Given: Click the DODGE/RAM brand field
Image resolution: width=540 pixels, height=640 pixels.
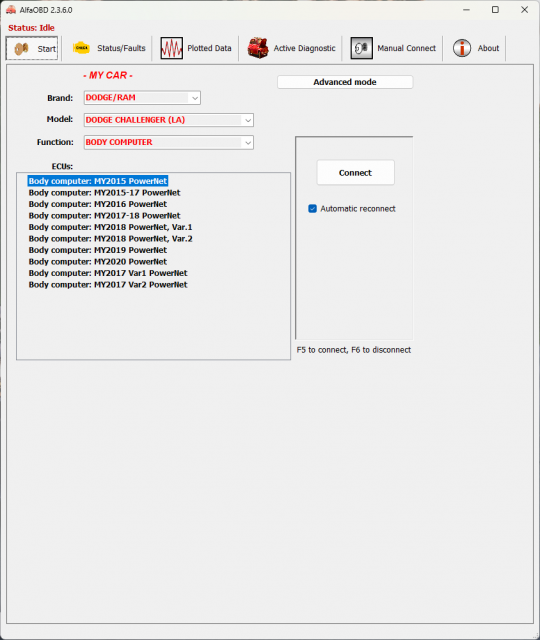Looking at the screenshot, I should pyautogui.click(x=142, y=98).
